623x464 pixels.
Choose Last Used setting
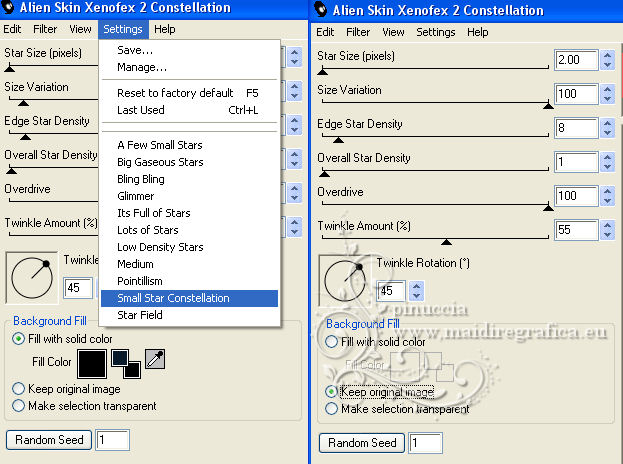(x=190, y=110)
